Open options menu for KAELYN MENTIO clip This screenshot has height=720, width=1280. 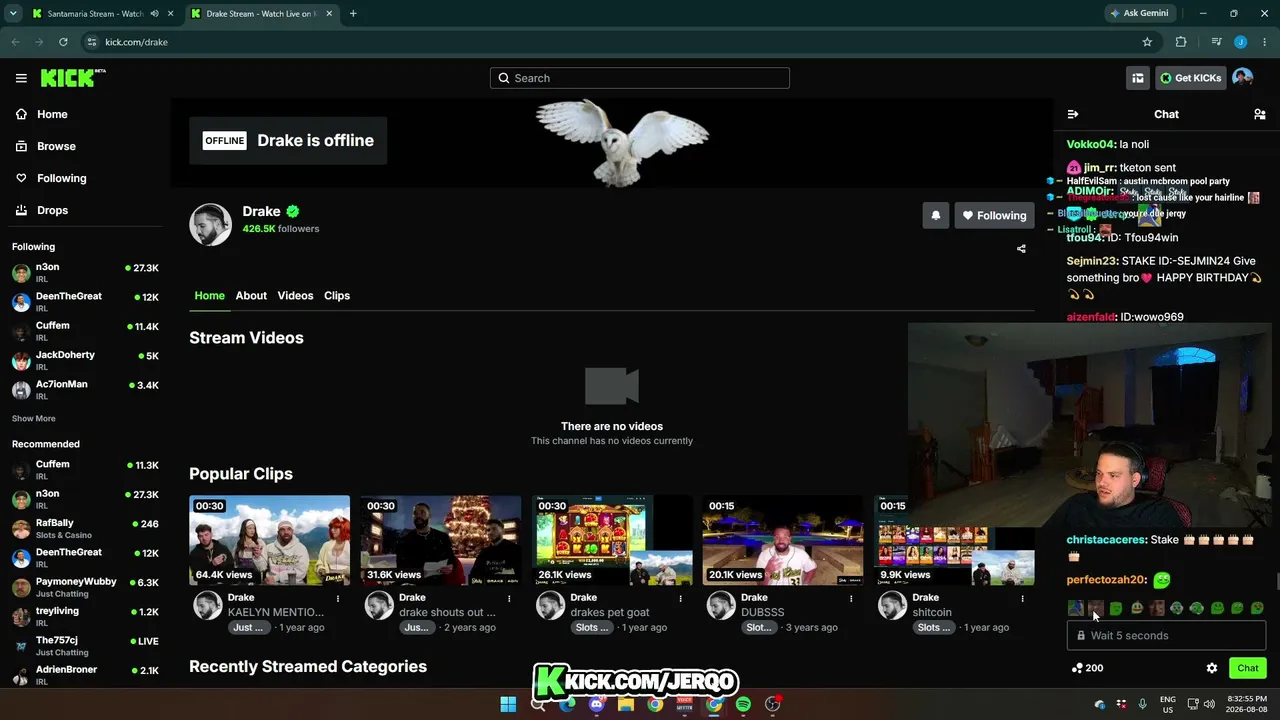tap(338, 598)
